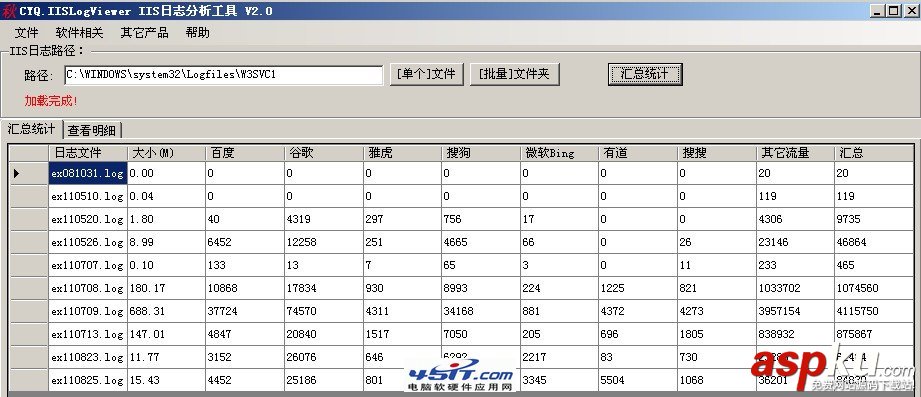The width and height of the screenshot is (921, 397).
Task: Select cell ex110713.log
Action: [x=88, y=334]
